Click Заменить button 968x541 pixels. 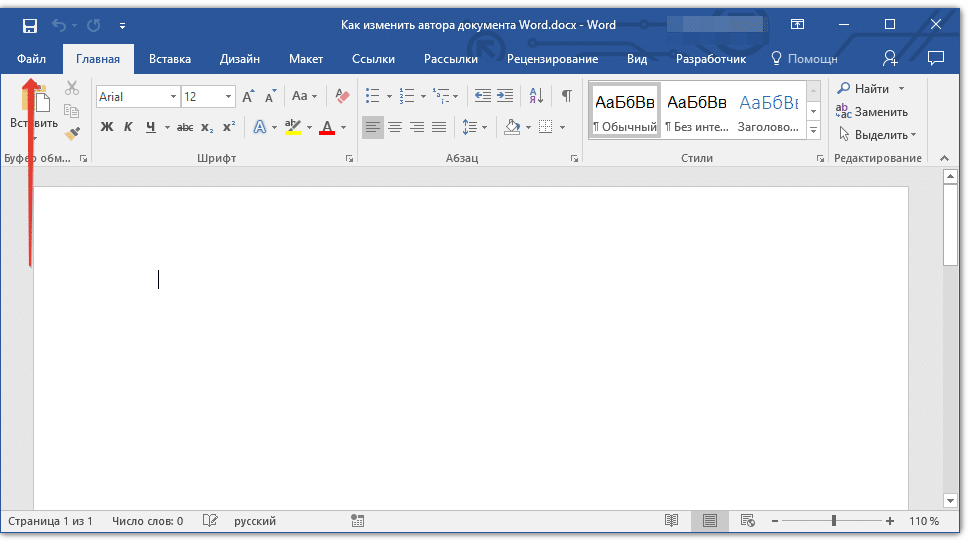click(x=872, y=112)
